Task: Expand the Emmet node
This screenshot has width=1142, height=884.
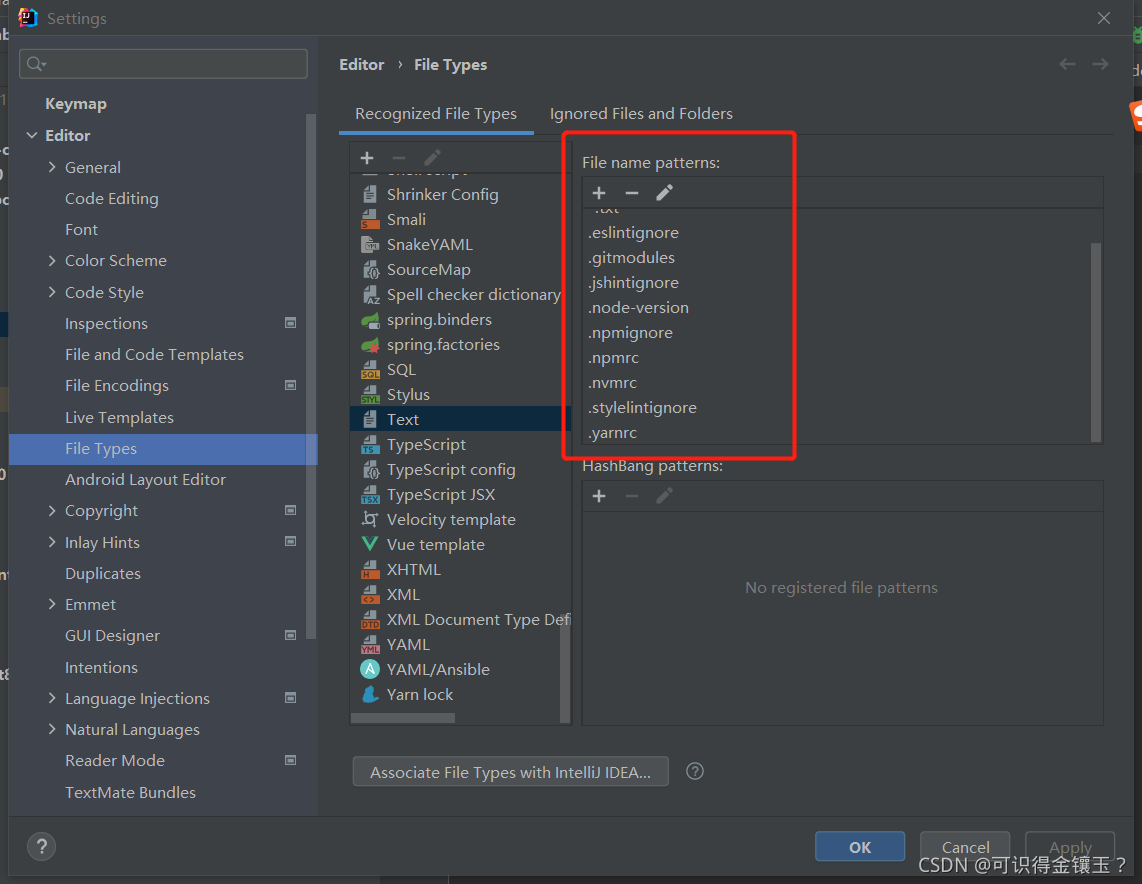Action: click(x=52, y=604)
